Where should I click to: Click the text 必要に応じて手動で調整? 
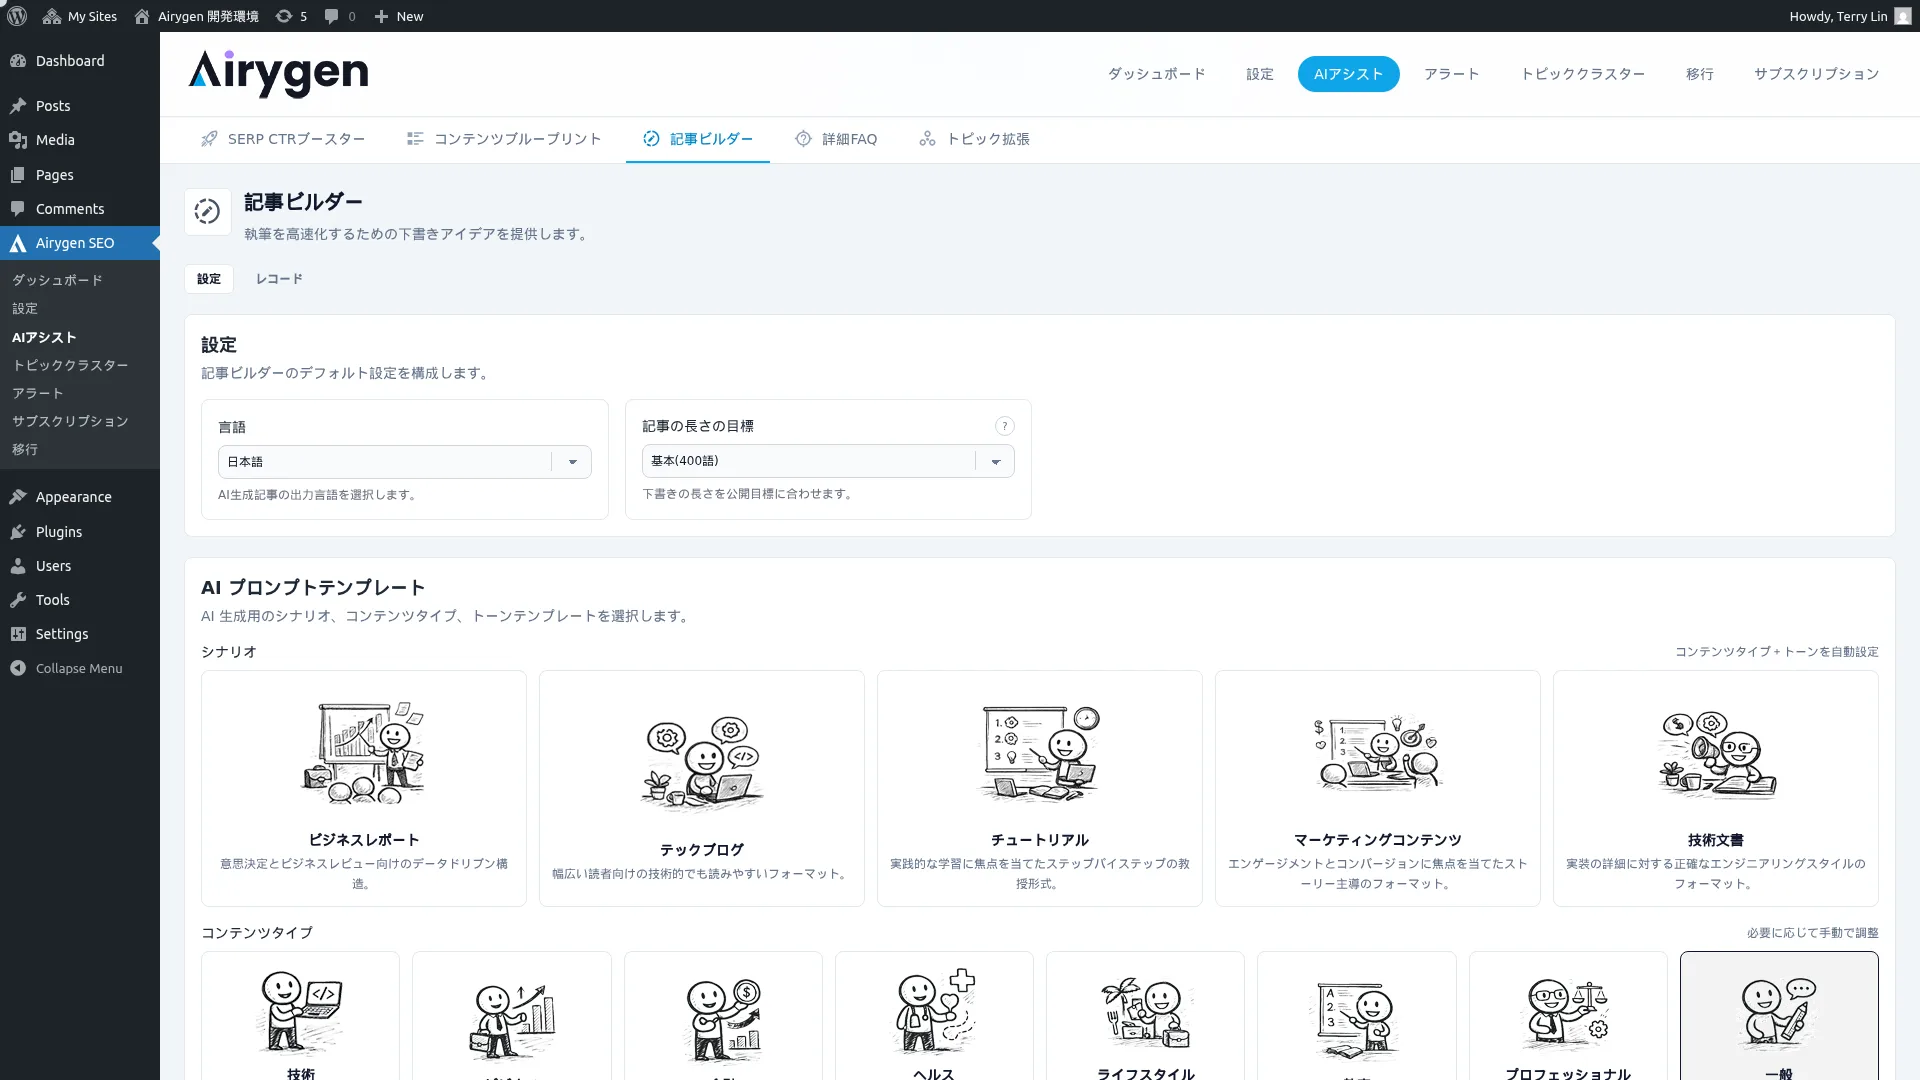tap(1813, 933)
